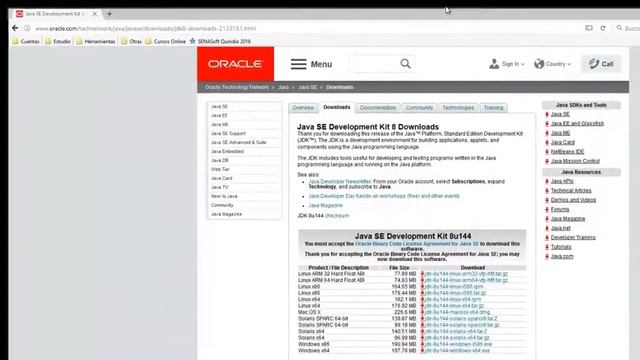Open Java DB in left navigation
Screen dimensions: 640x360
point(220,160)
